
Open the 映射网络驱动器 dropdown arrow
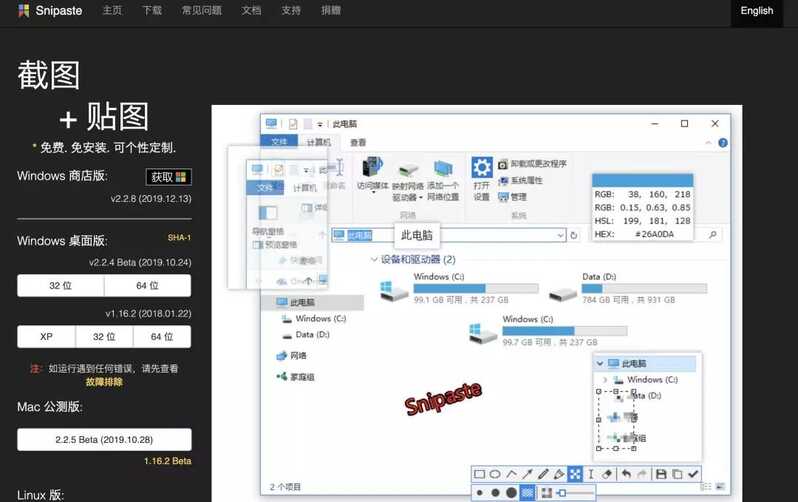pyautogui.click(x=421, y=198)
